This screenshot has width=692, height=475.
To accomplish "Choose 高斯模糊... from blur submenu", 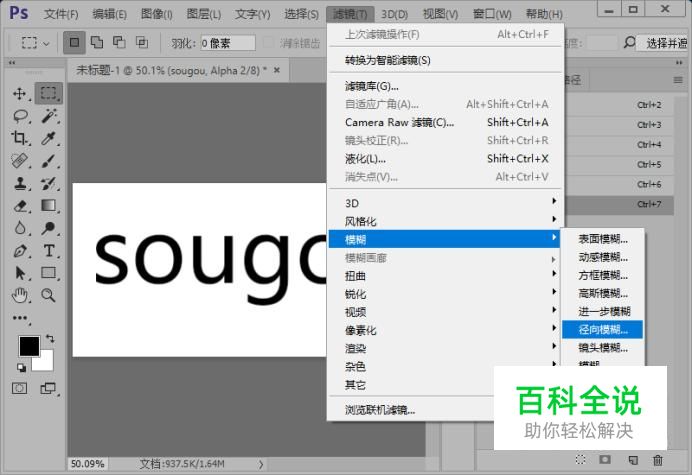I will point(602,293).
